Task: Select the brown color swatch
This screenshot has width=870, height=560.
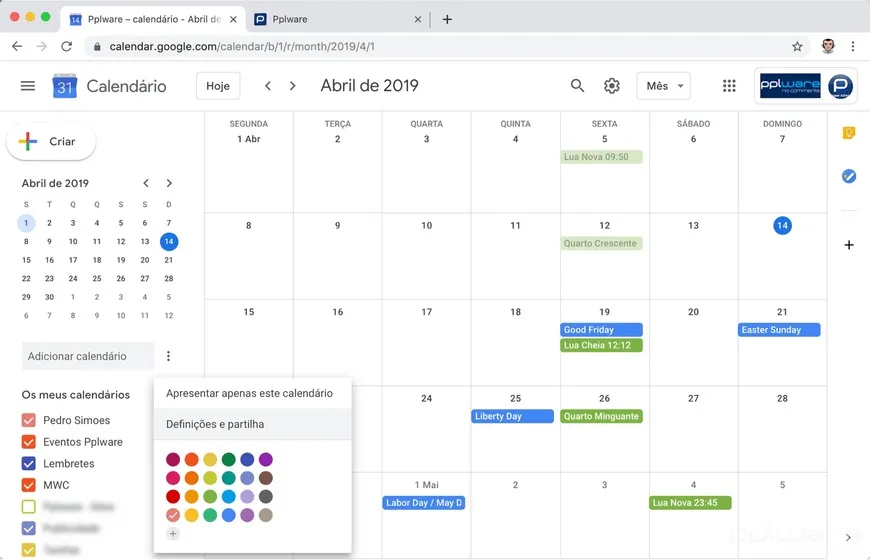Action: [x=266, y=478]
